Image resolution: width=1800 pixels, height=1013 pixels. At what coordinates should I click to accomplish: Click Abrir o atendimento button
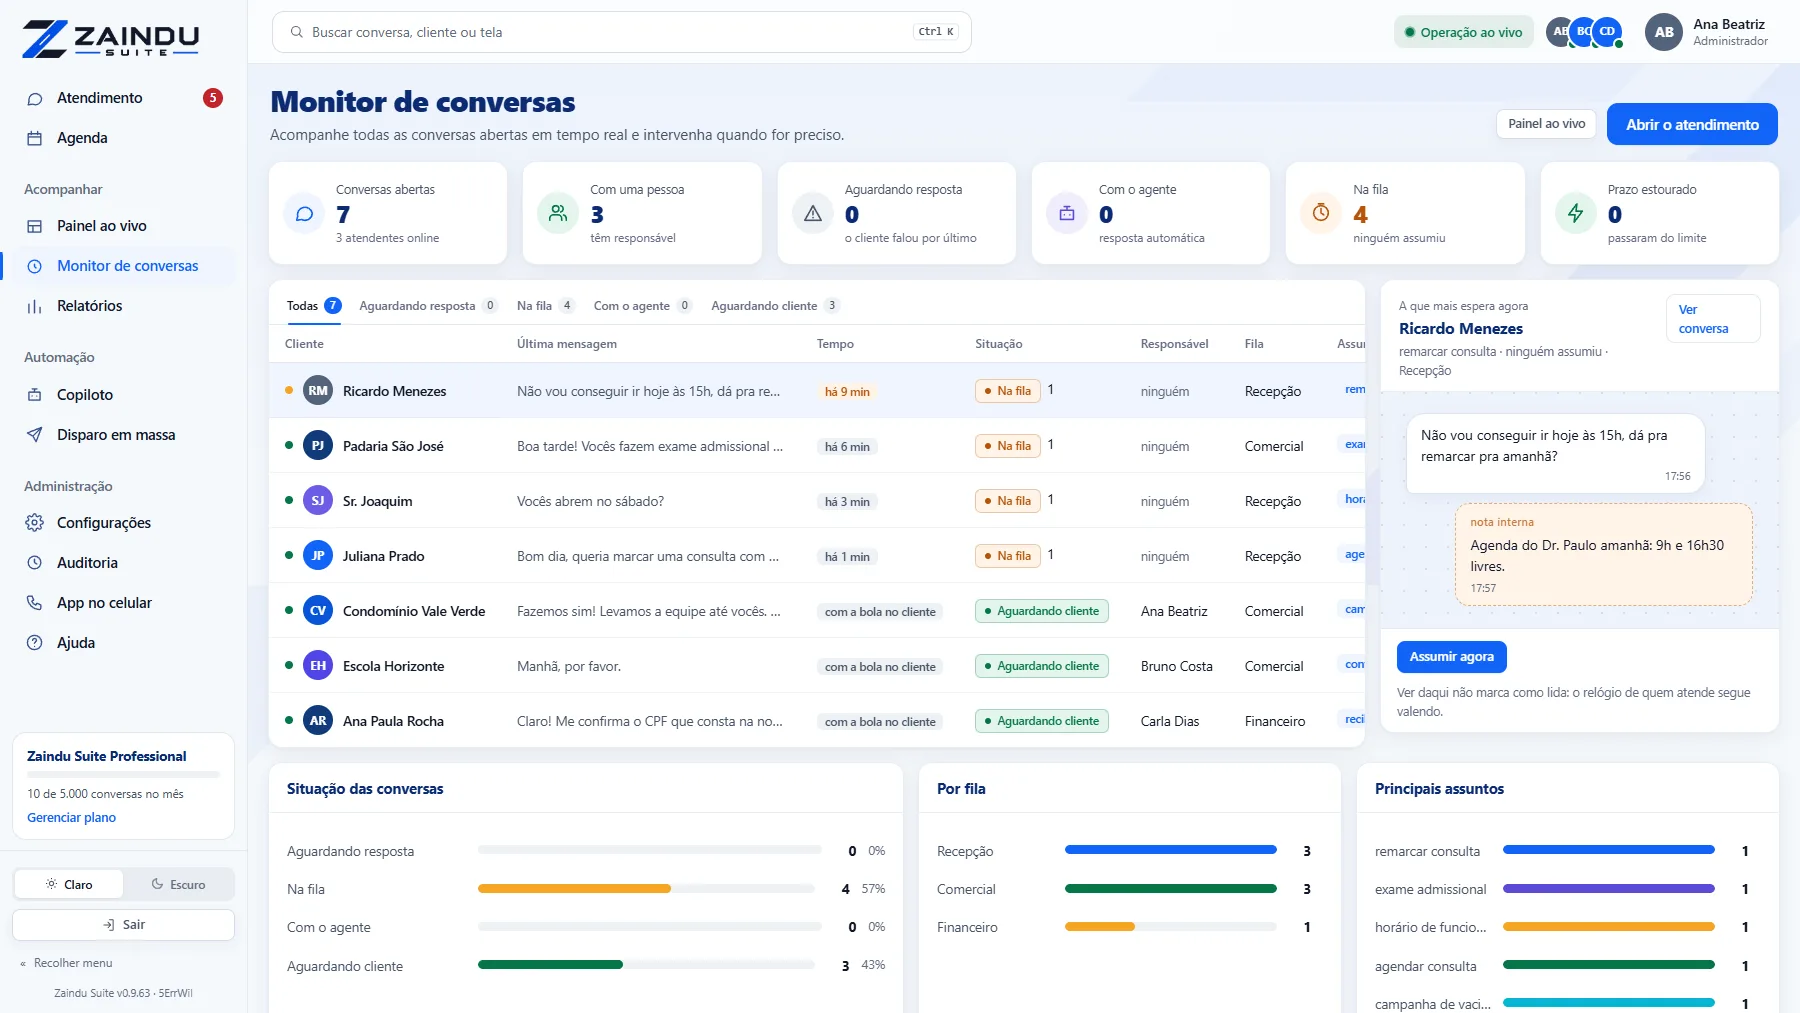(x=1692, y=124)
